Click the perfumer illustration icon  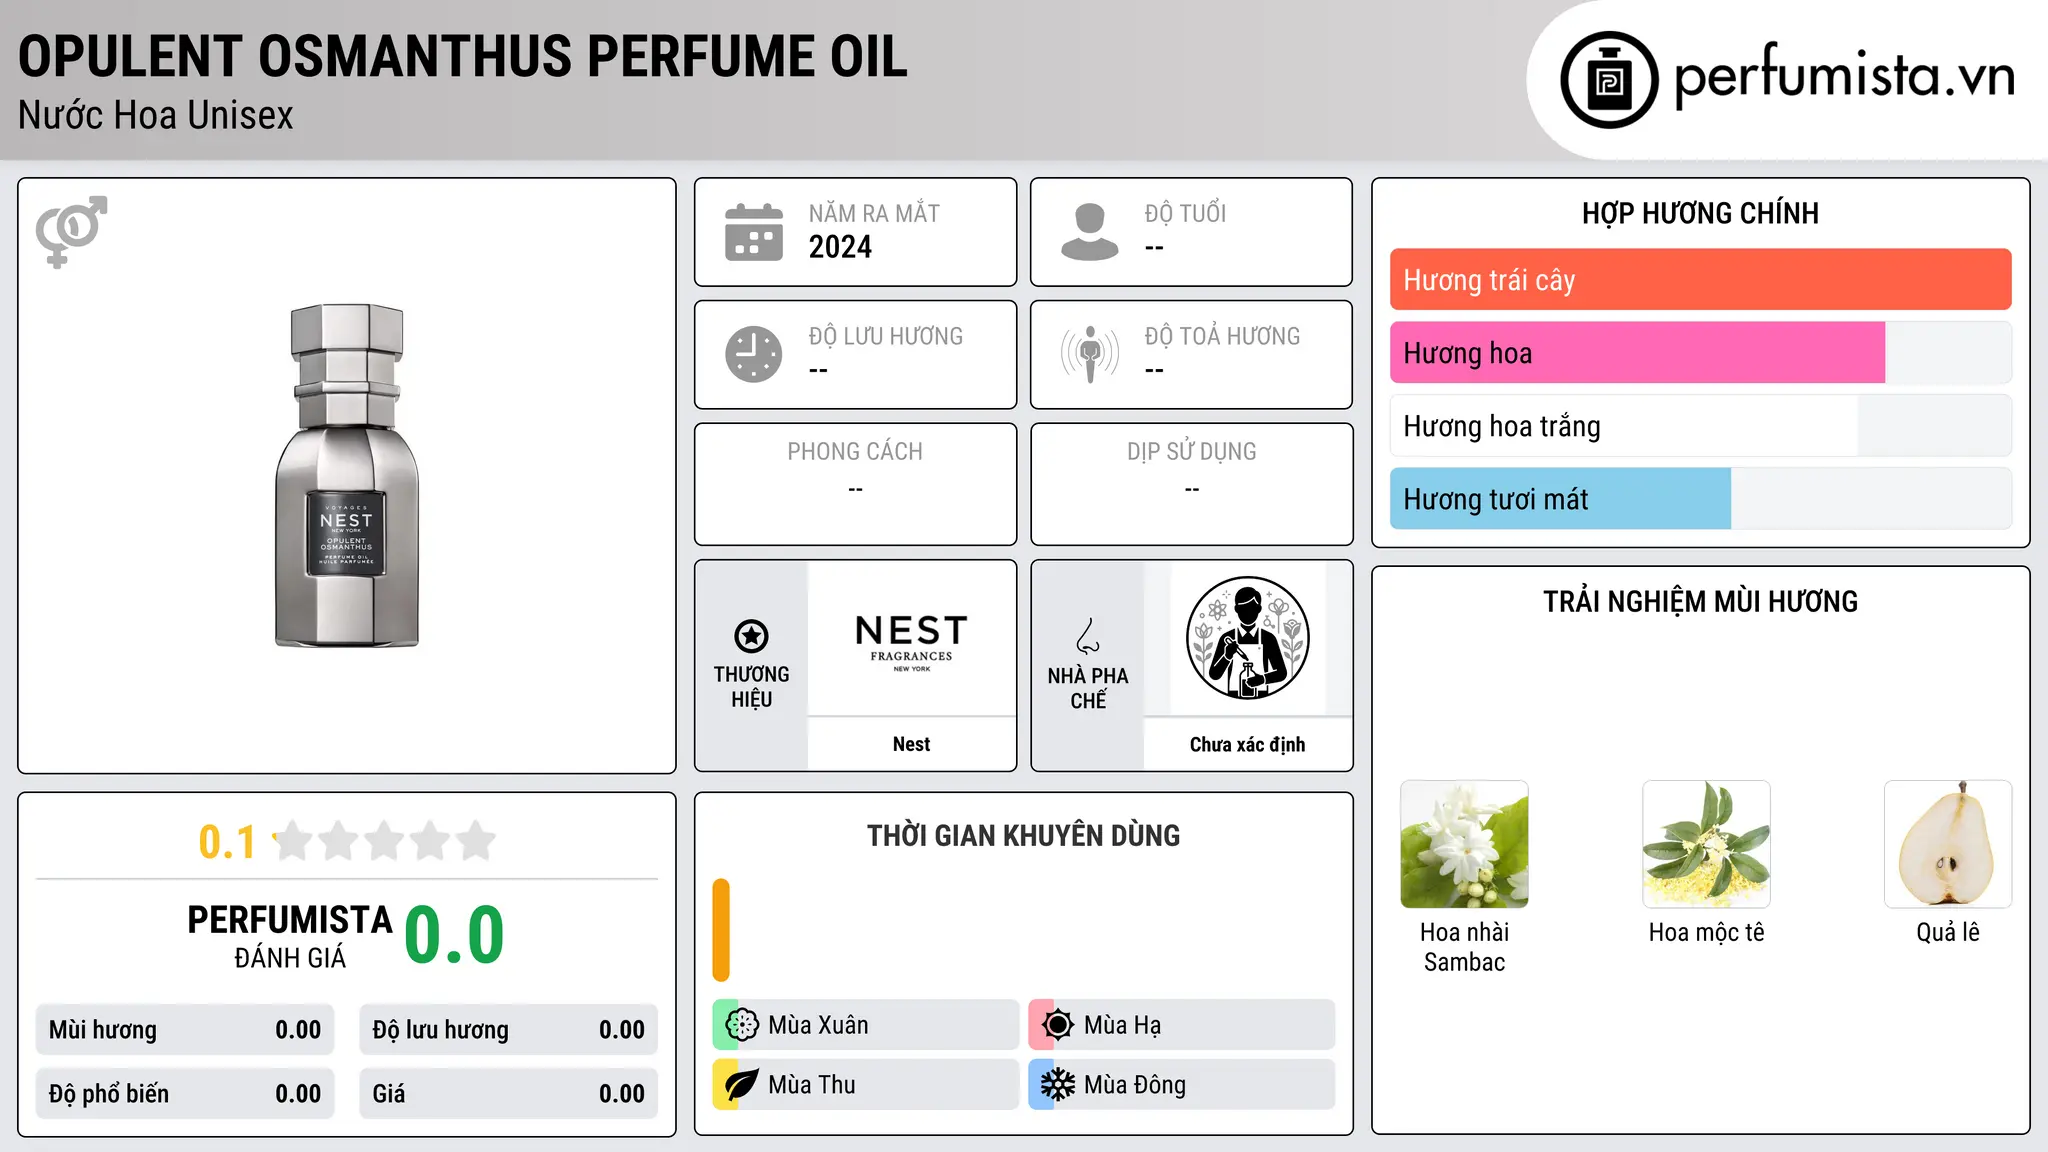1247,638
